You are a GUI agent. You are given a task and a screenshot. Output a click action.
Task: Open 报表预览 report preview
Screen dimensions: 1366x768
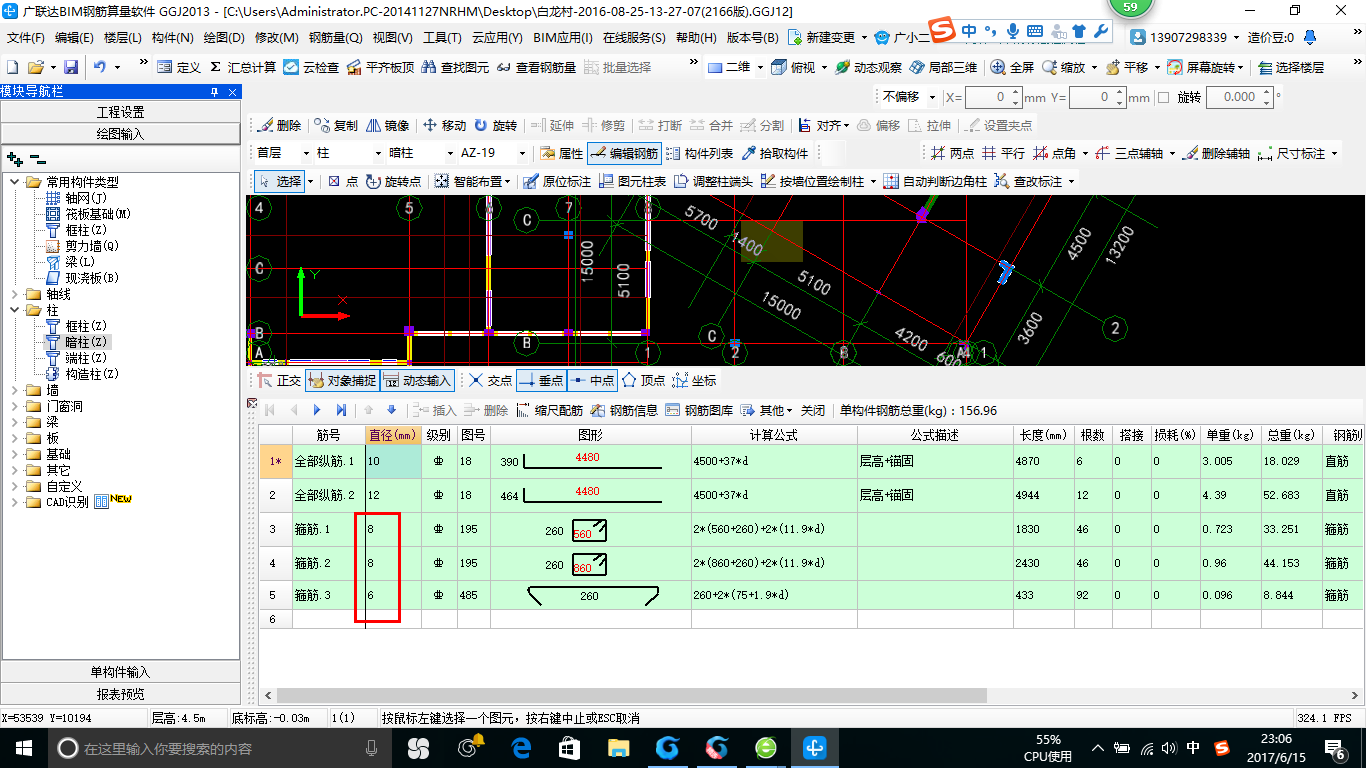click(120, 694)
